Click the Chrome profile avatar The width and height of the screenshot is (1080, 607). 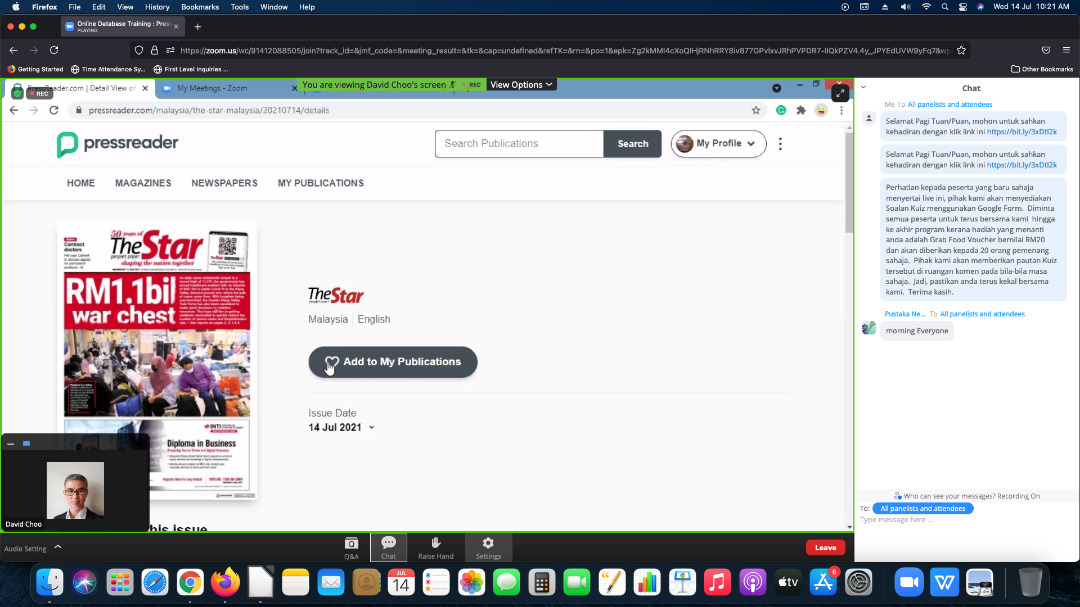[821, 110]
